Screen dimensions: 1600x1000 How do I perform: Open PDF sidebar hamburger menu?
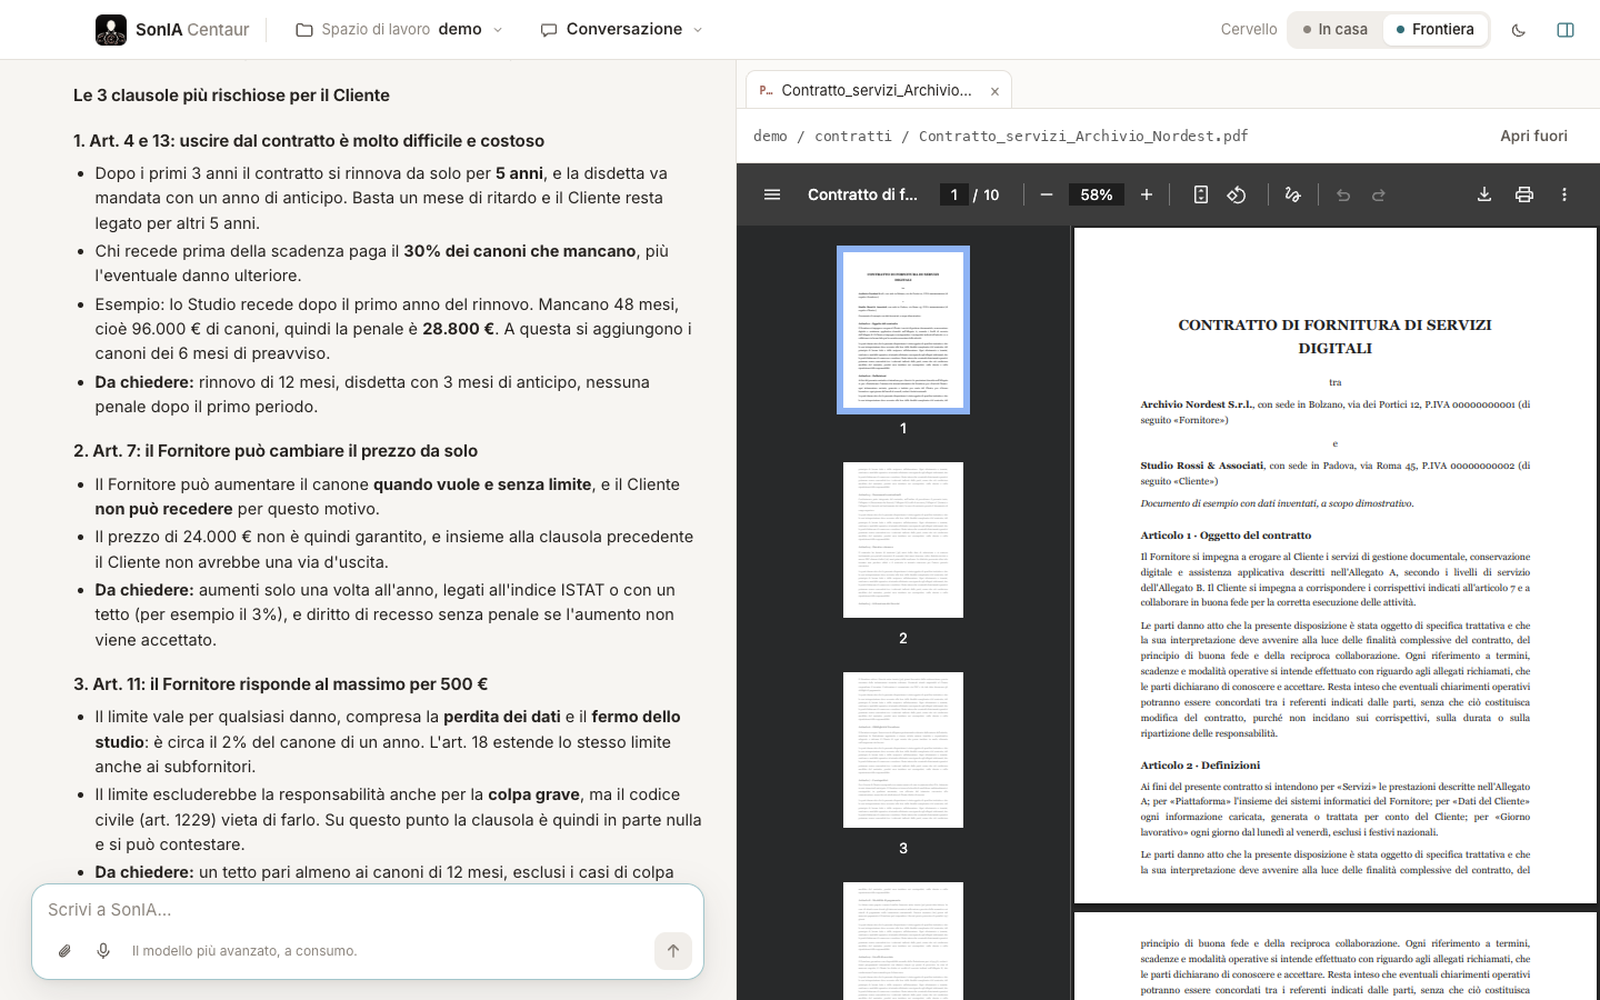pyautogui.click(x=772, y=195)
